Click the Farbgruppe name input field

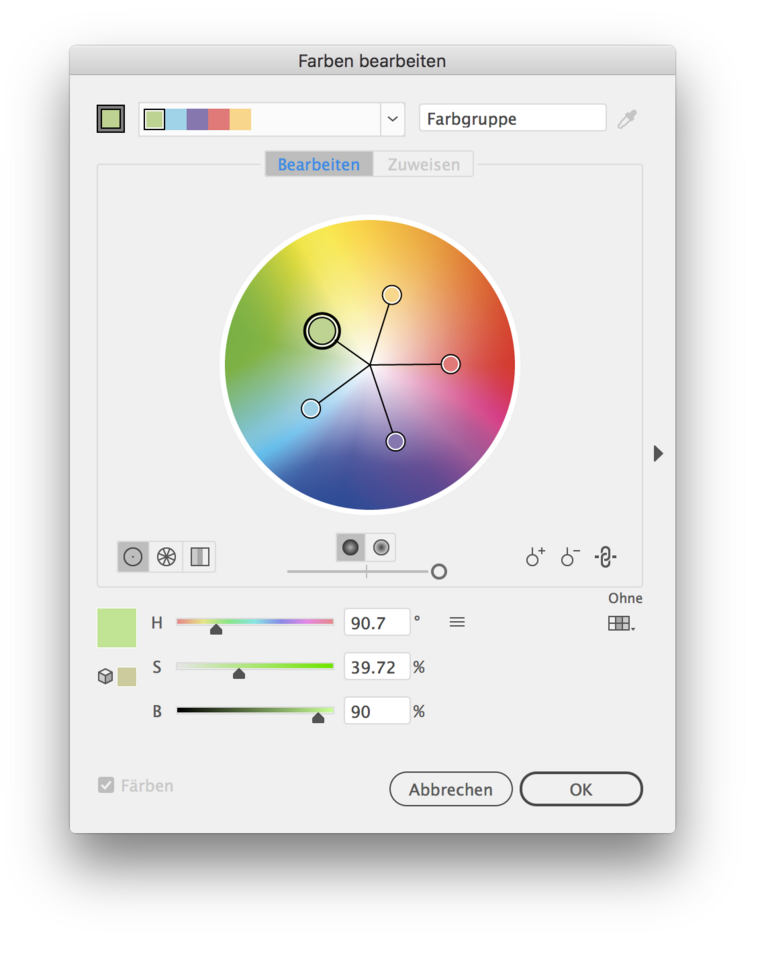click(x=512, y=118)
